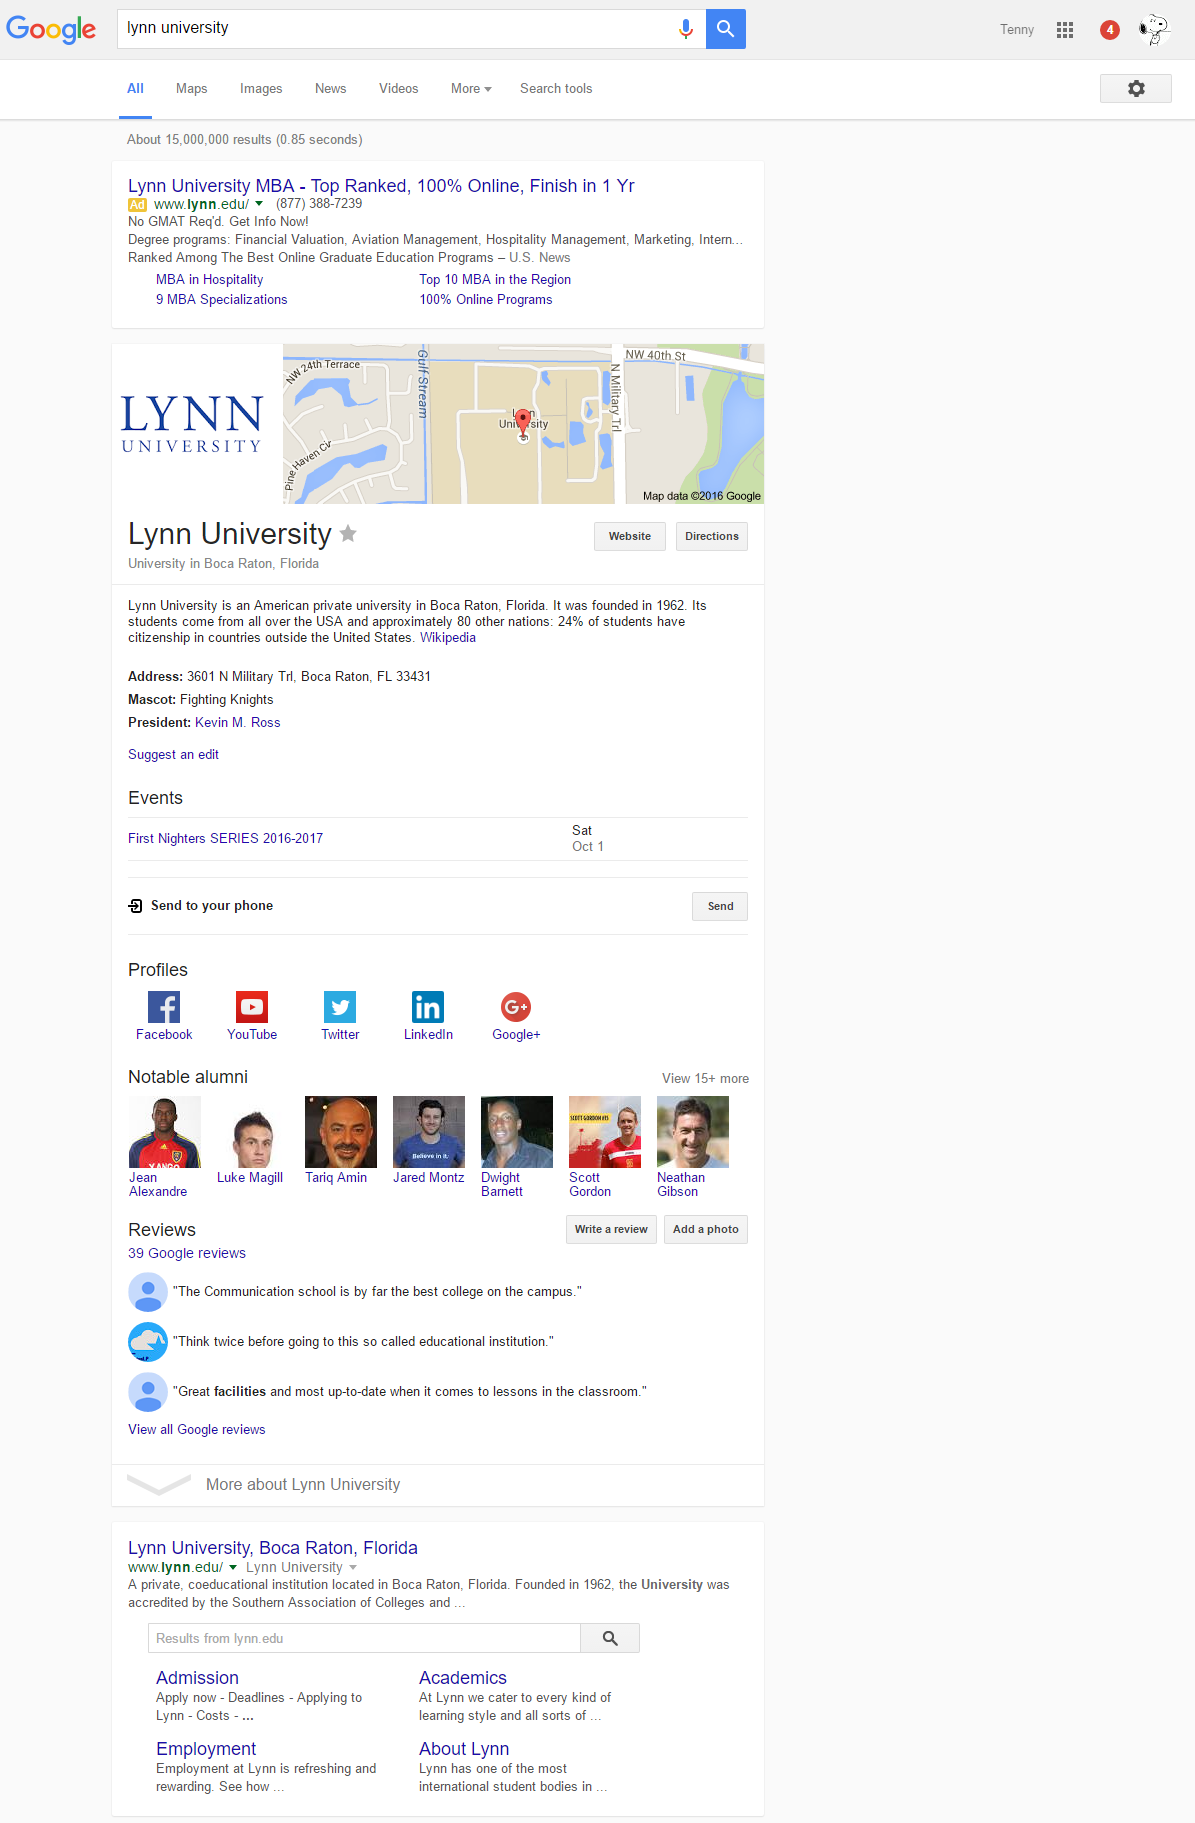Click the star to save Lynn University

pyautogui.click(x=348, y=533)
